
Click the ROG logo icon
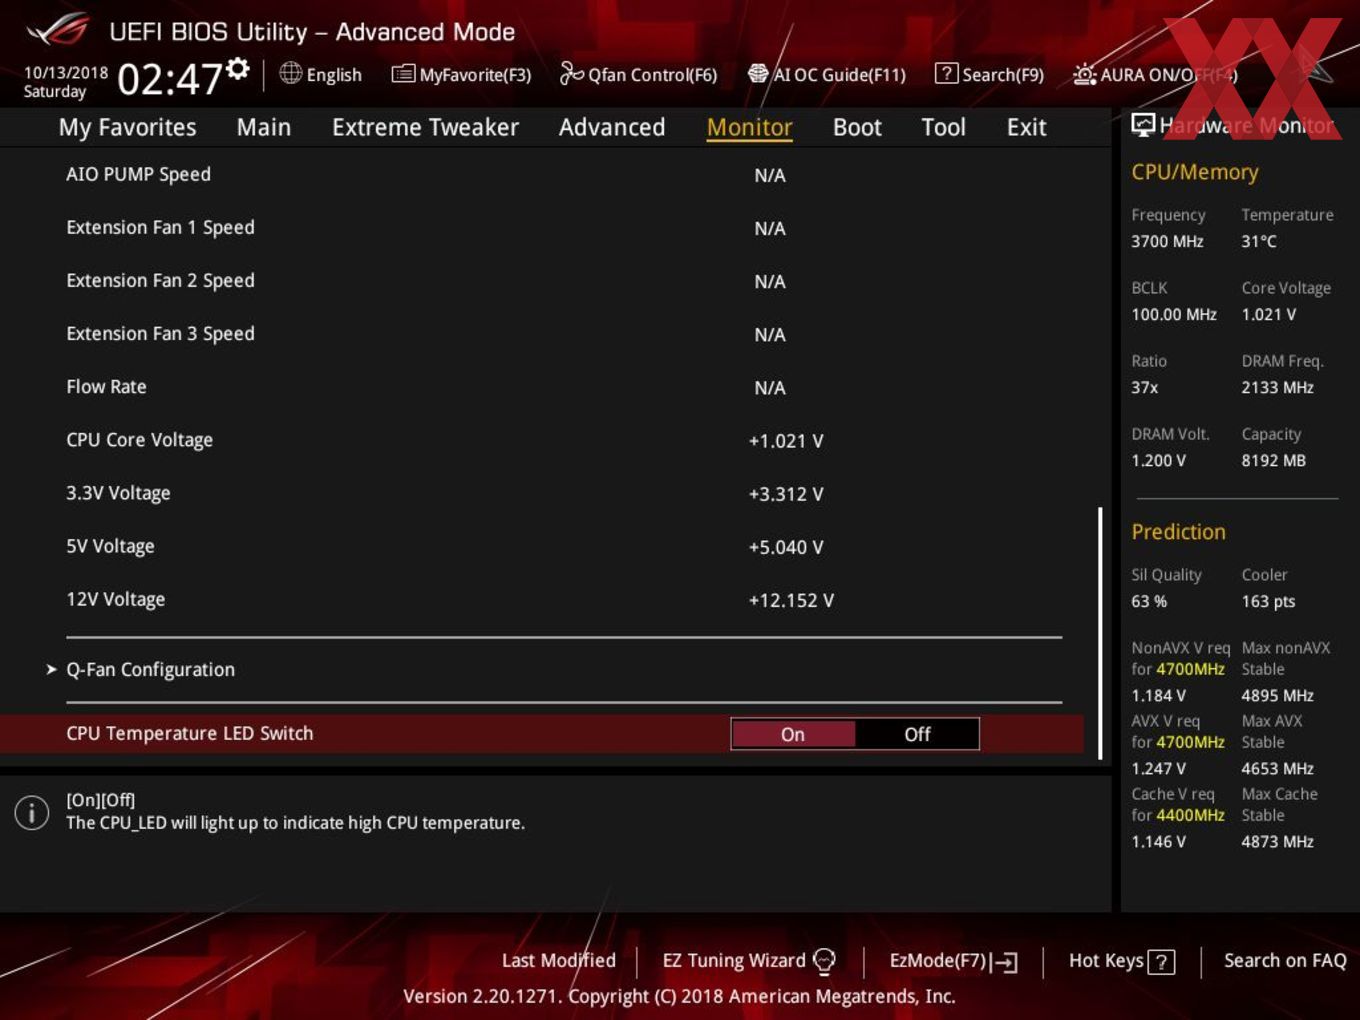(58, 30)
